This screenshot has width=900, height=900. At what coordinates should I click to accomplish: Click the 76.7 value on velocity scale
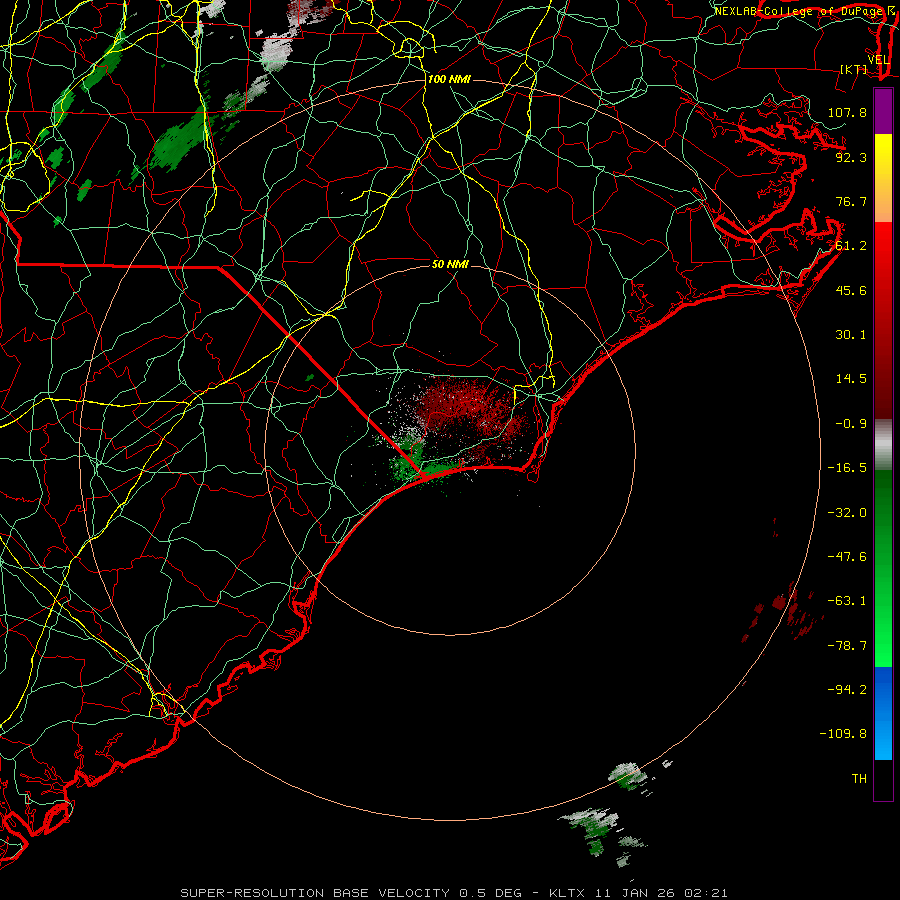pyautogui.click(x=851, y=201)
